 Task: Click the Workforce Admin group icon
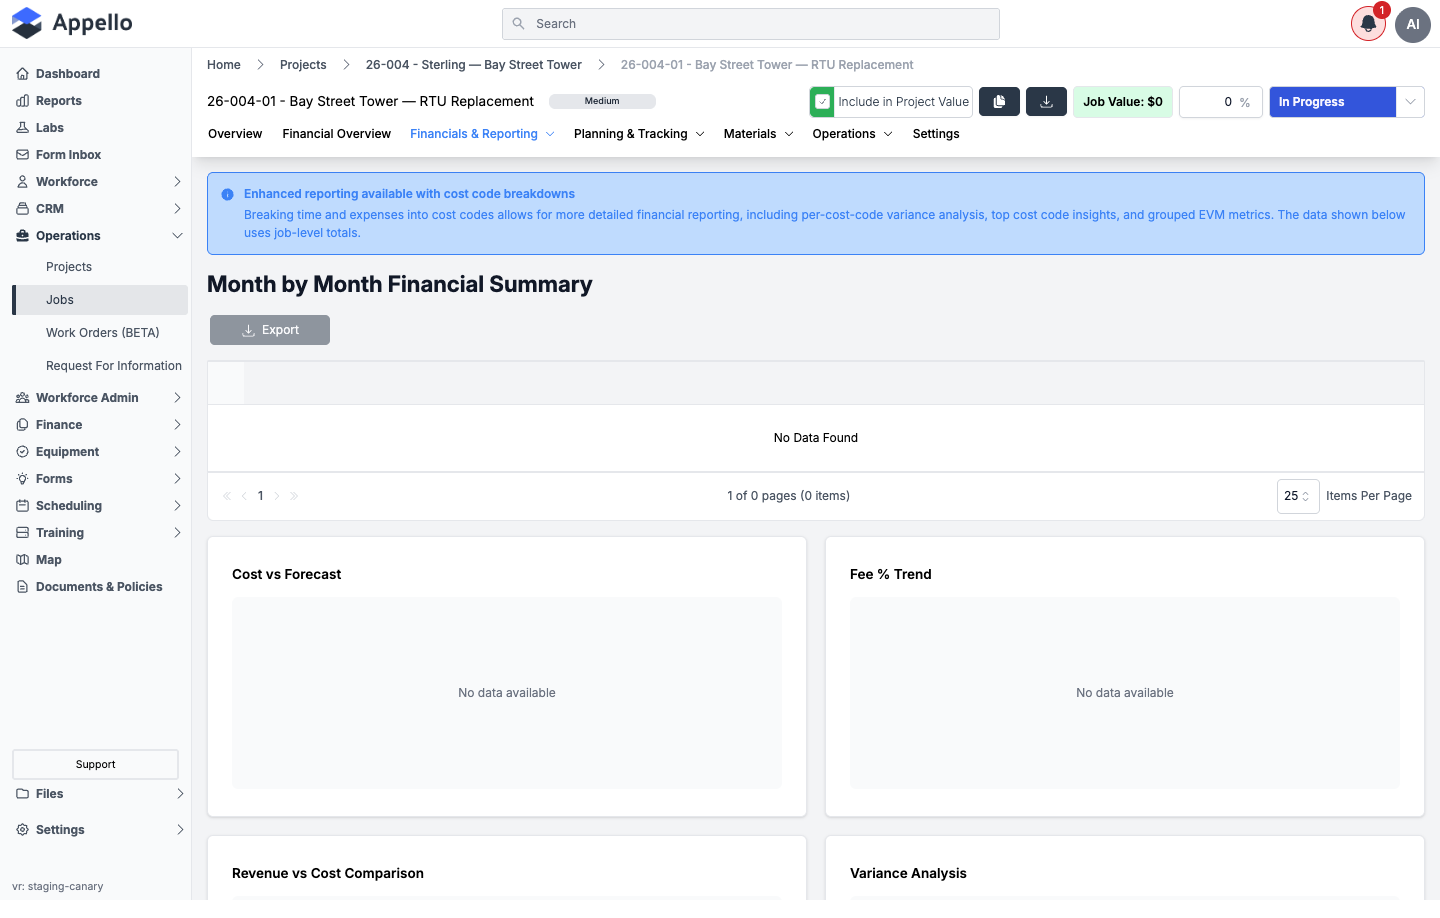click(22, 398)
